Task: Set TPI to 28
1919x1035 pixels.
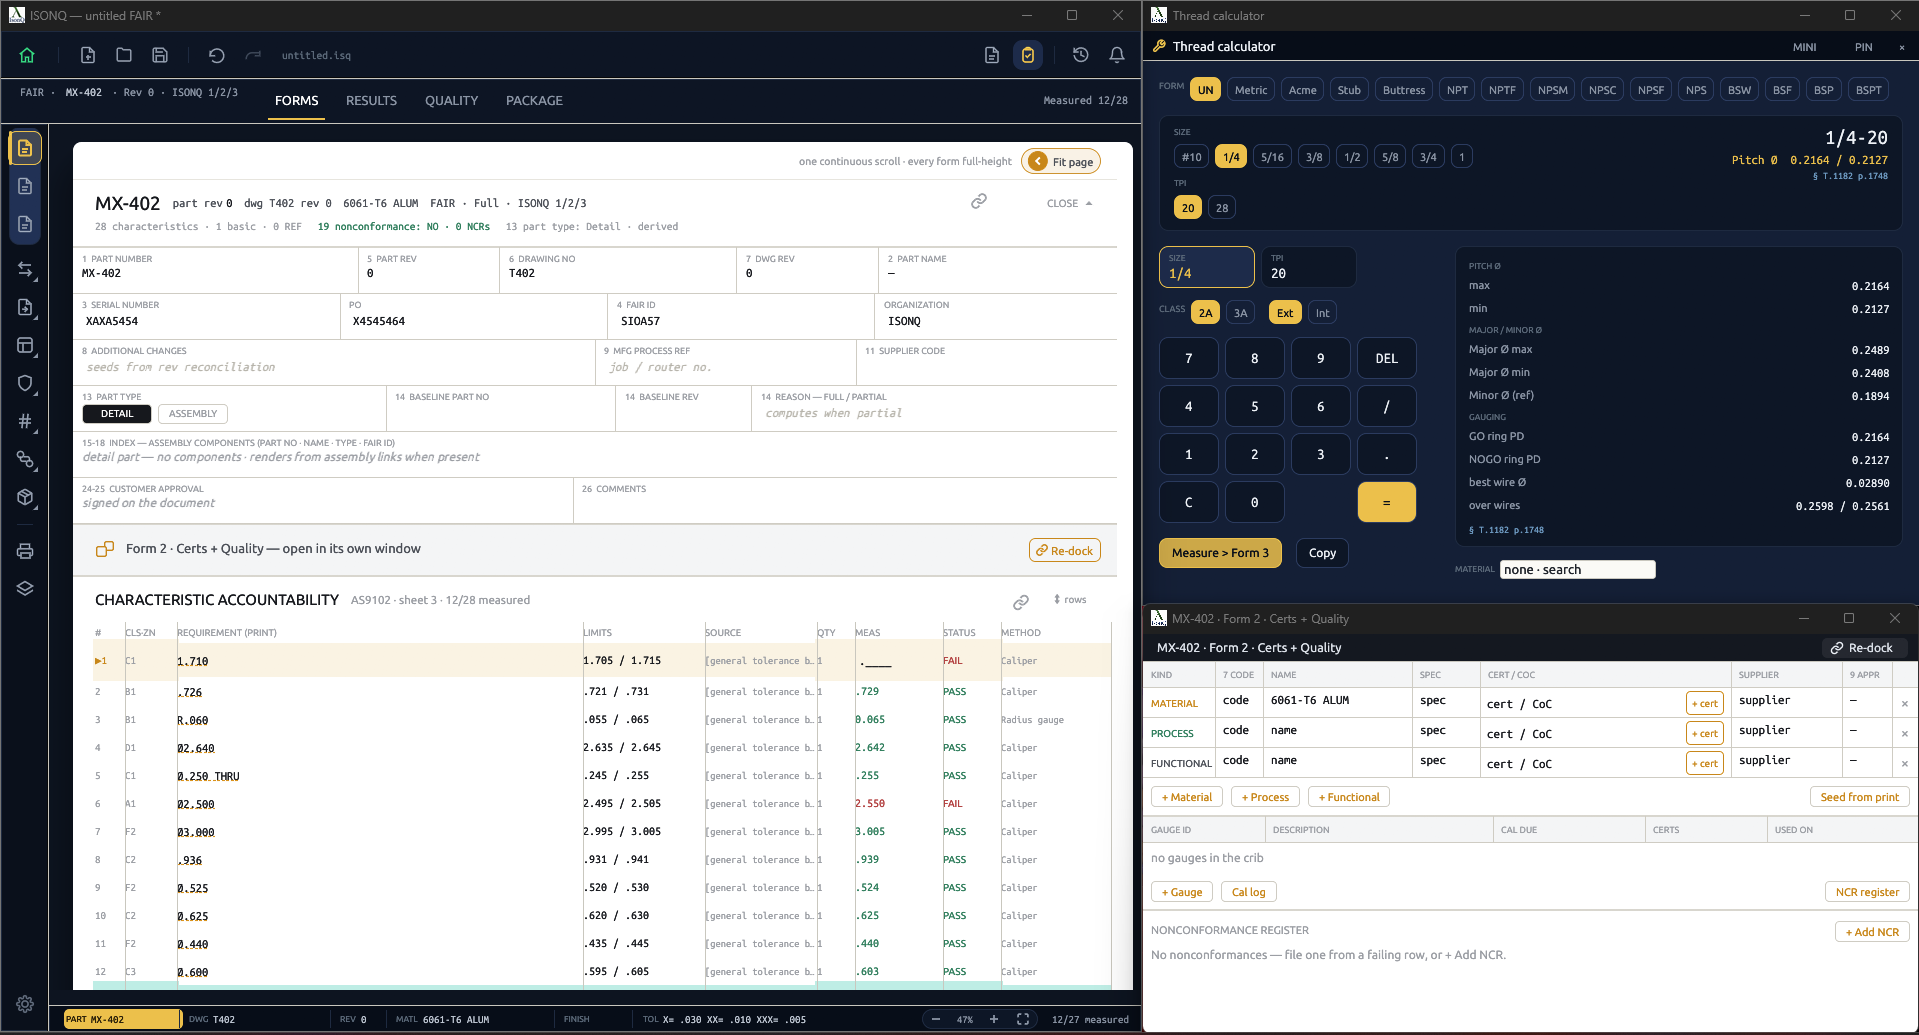Action: [x=1222, y=208]
